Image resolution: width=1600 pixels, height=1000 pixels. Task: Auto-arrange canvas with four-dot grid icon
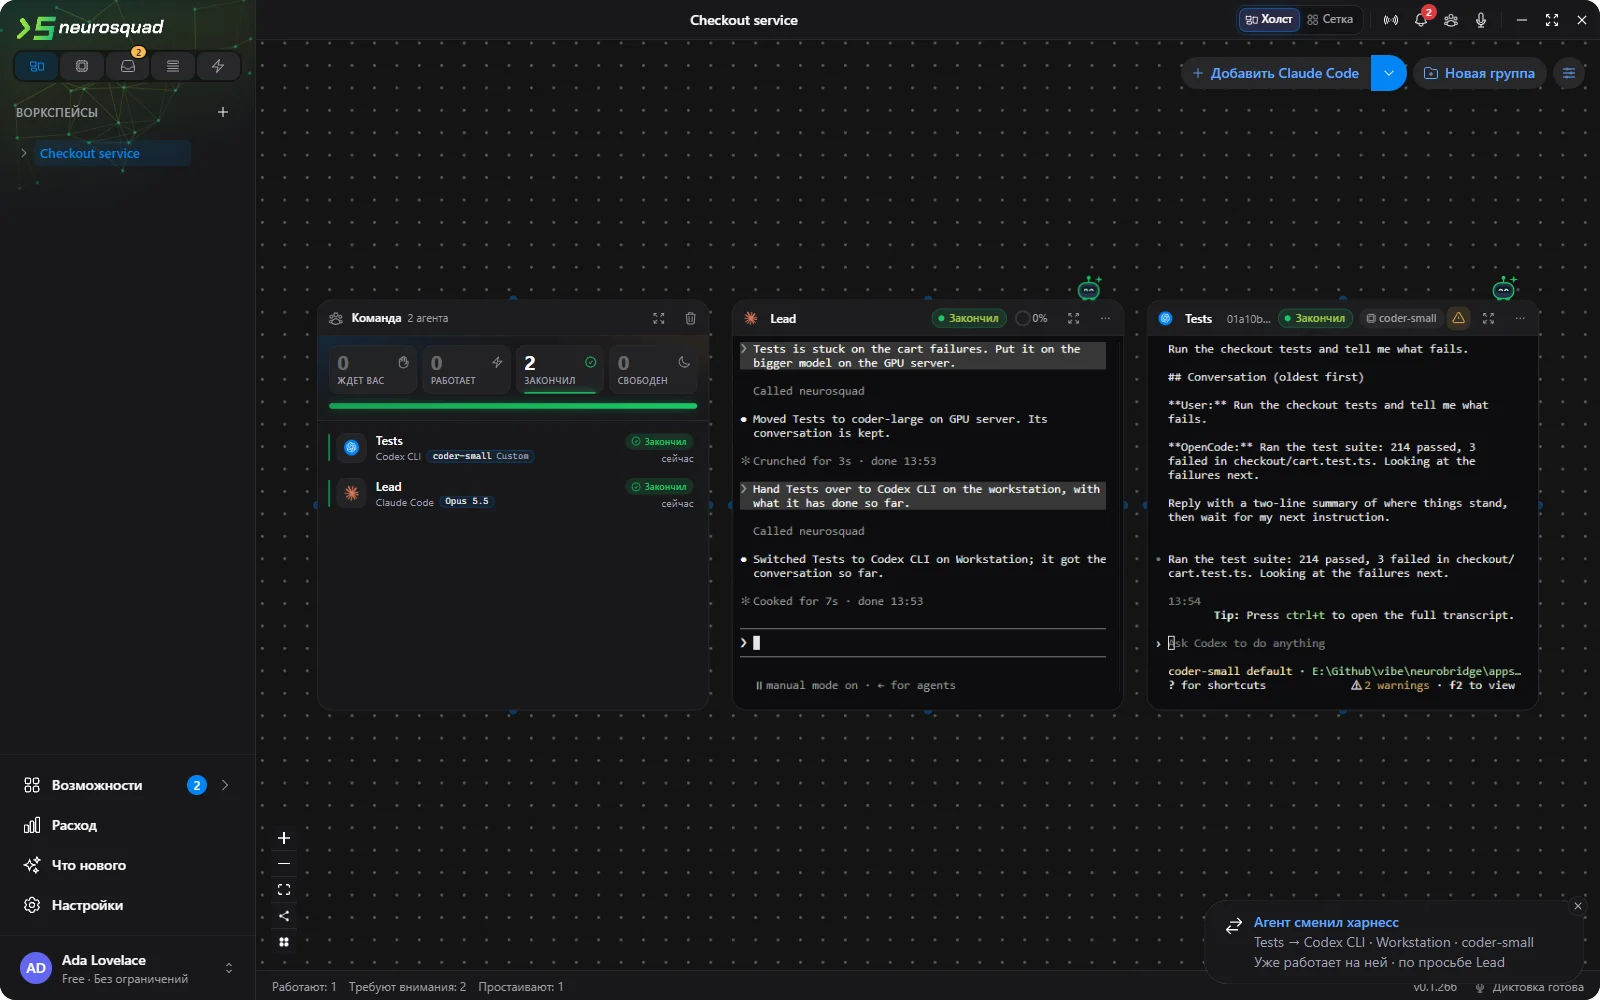(284, 942)
